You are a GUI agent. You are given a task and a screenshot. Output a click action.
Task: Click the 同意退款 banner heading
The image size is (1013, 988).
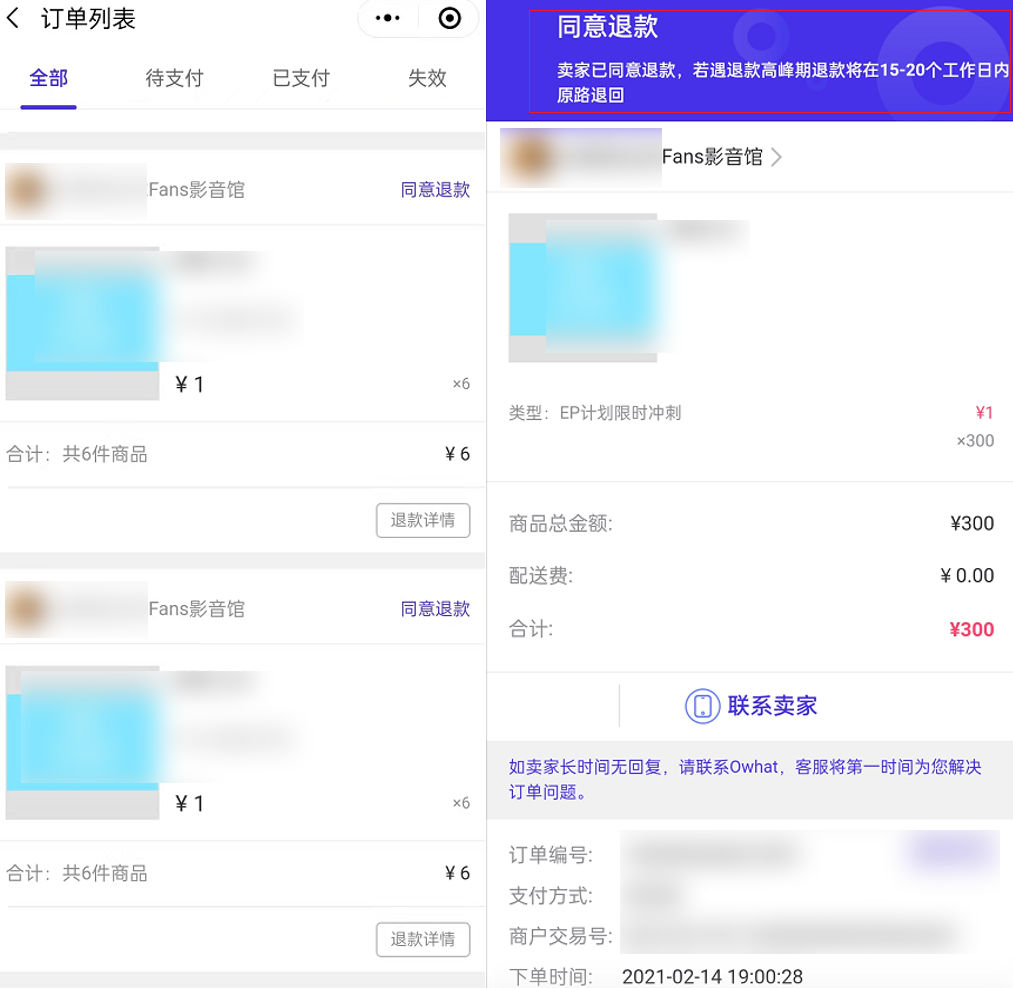(x=607, y=27)
